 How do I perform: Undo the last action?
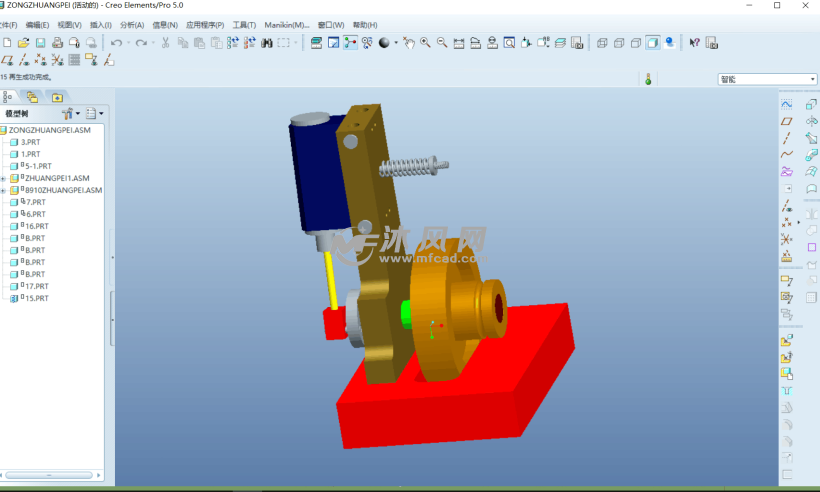click(116, 43)
